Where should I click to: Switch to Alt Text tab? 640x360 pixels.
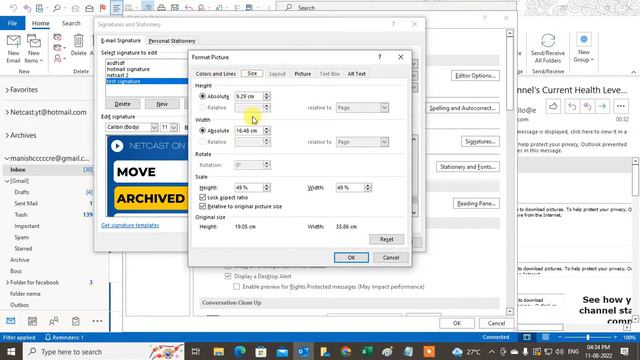click(x=356, y=74)
